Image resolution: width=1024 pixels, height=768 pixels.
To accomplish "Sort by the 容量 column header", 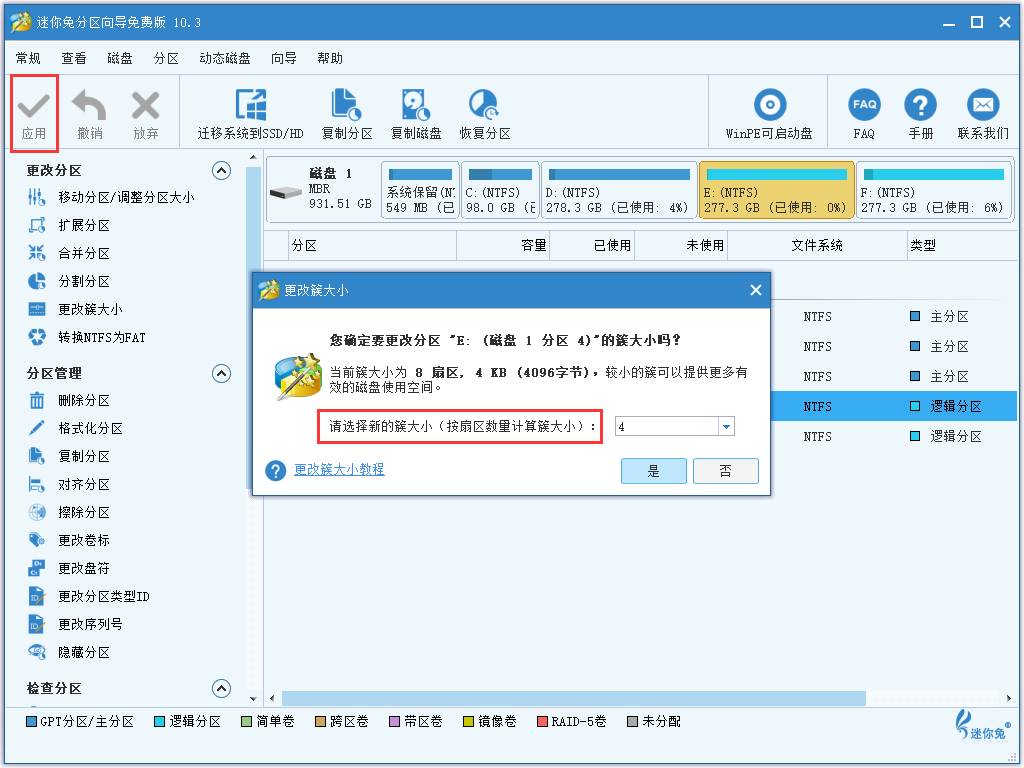I will [x=503, y=246].
